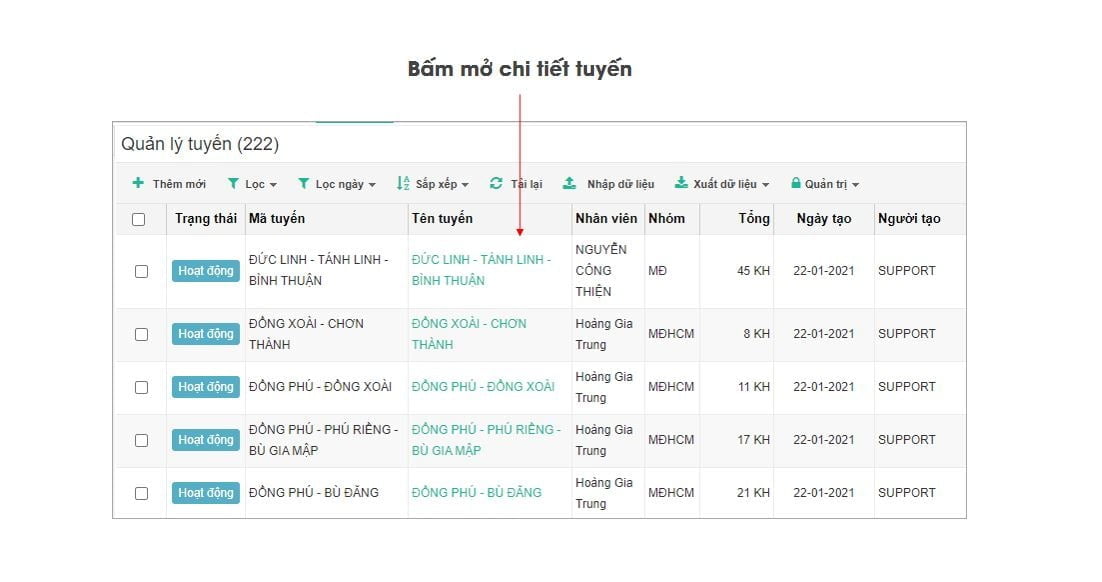Click the Ngày tạo column header
The image size is (1102, 582).
[824, 219]
